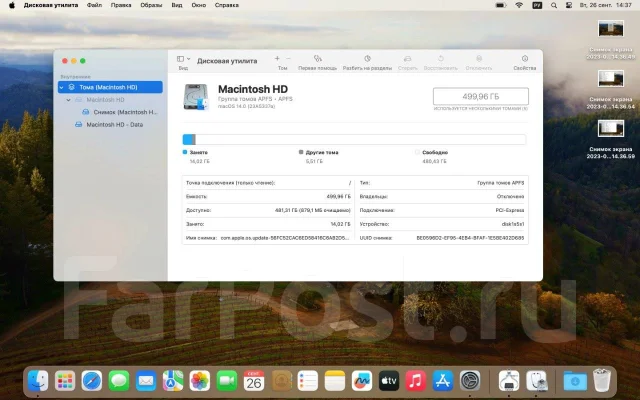Click Disk Utility stethoscope icon in Dock
This screenshot has height=400, width=640.
(x=537, y=380)
